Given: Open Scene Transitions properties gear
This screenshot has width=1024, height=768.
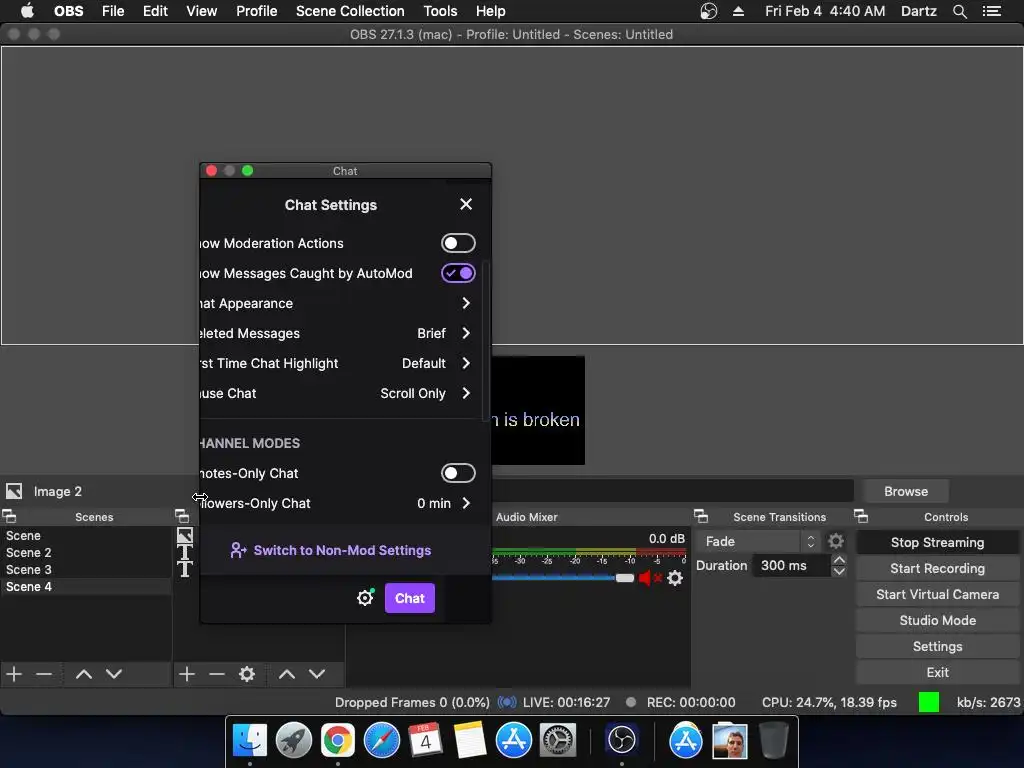Looking at the screenshot, I should coord(835,541).
